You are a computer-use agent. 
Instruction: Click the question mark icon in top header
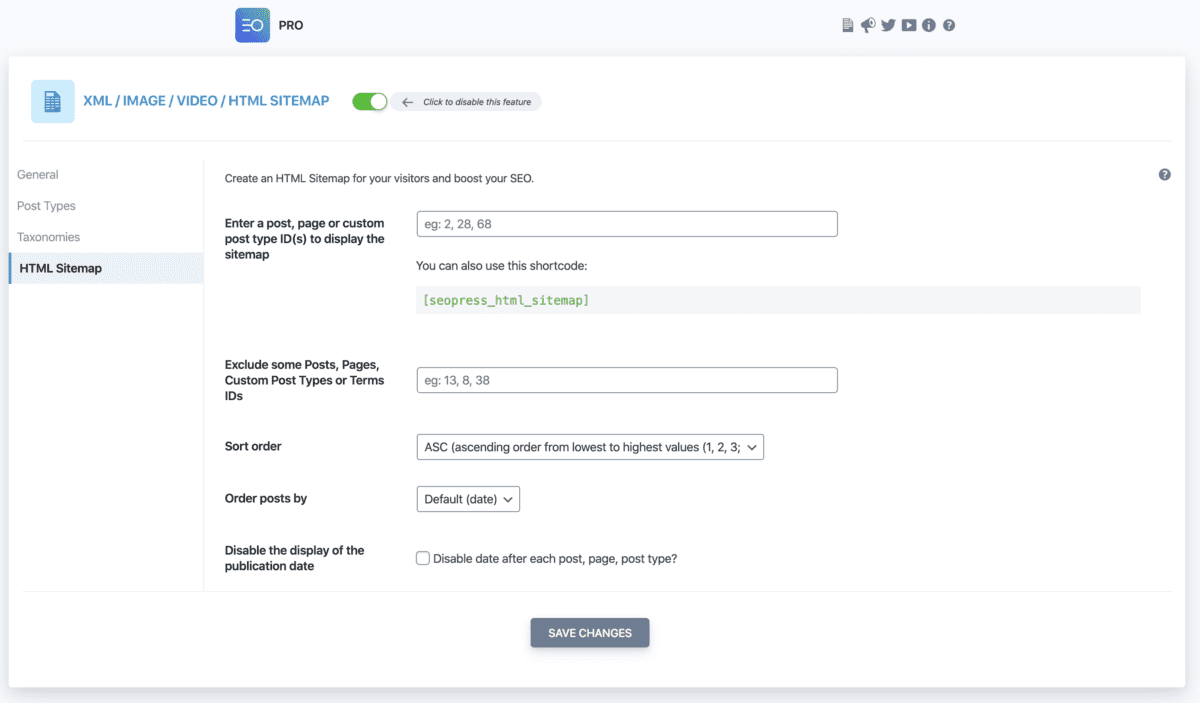[949, 25]
